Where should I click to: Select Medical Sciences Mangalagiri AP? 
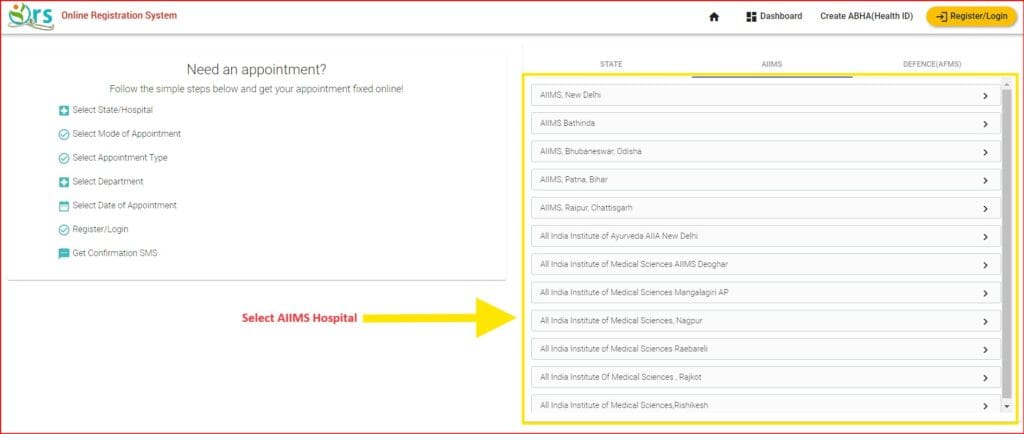tap(766, 292)
